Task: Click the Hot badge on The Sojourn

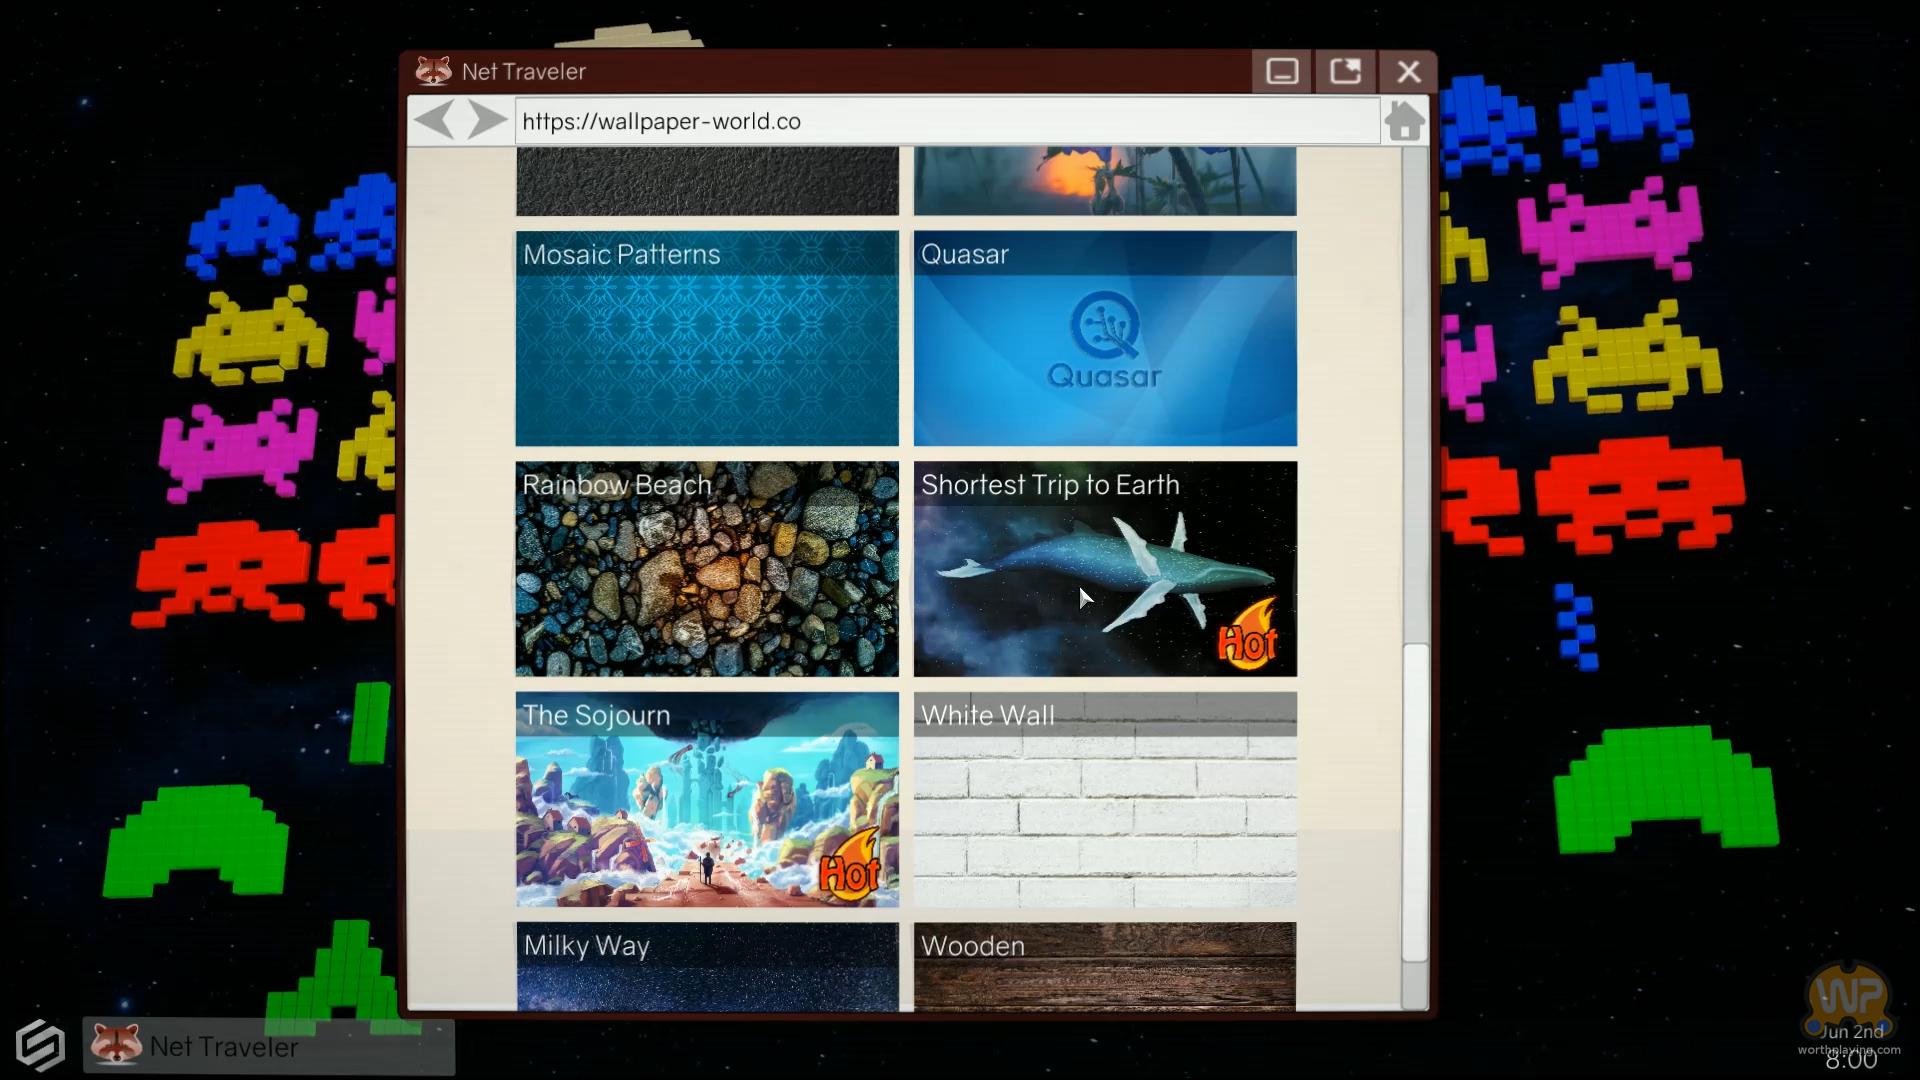Action: click(x=850, y=866)
